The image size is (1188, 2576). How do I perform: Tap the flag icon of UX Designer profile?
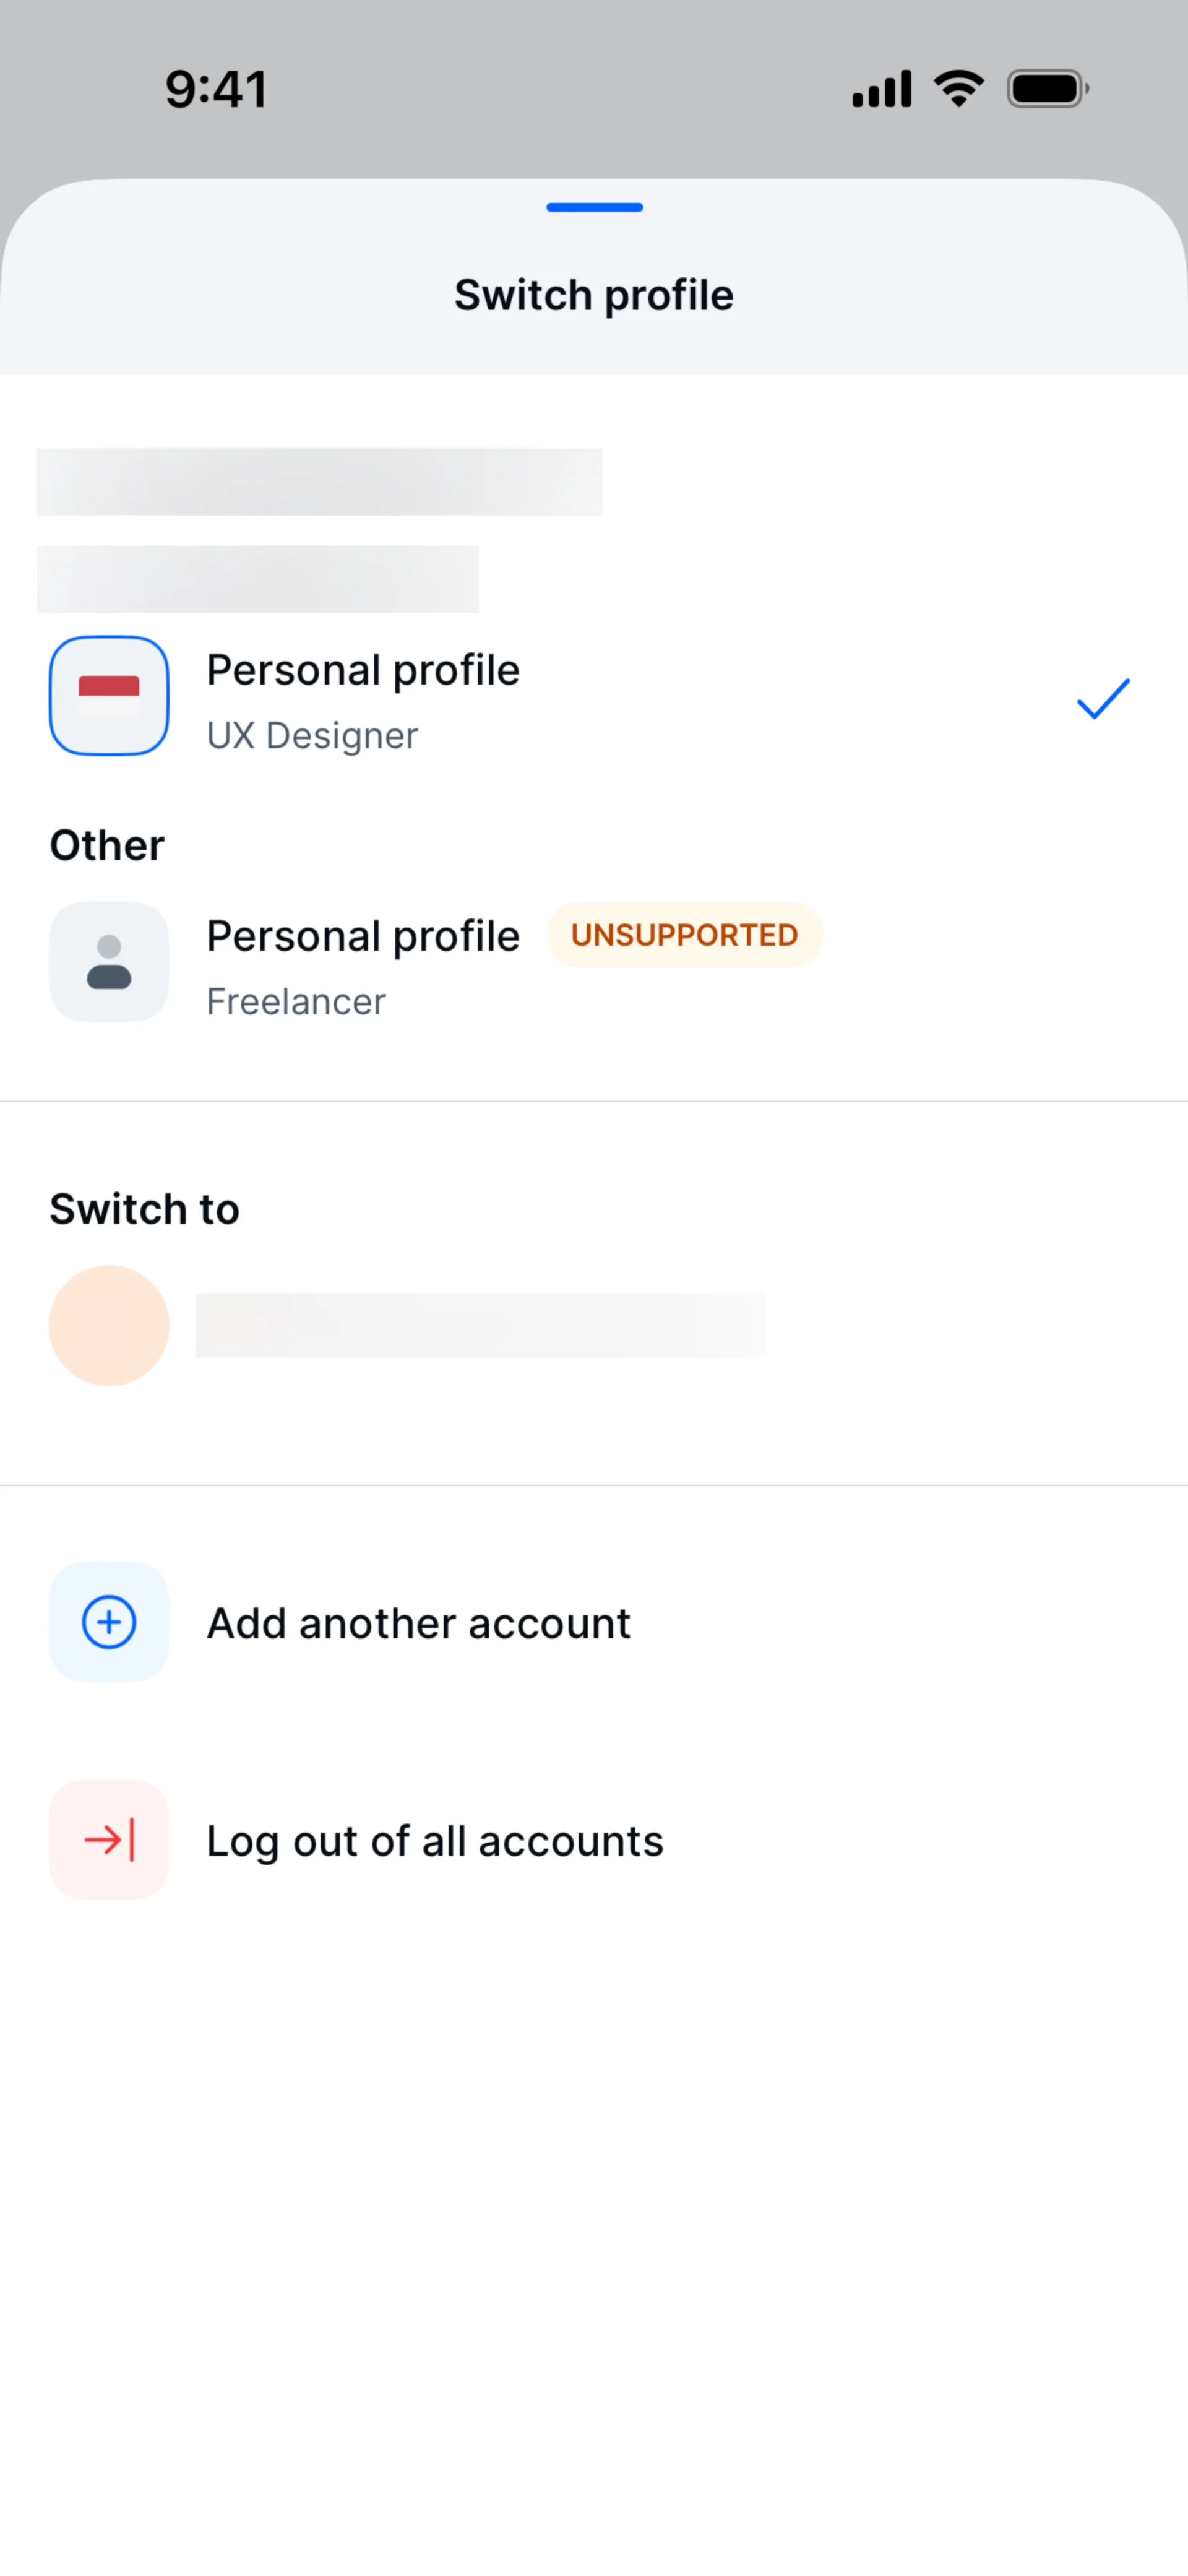click(x=109, y=695)
